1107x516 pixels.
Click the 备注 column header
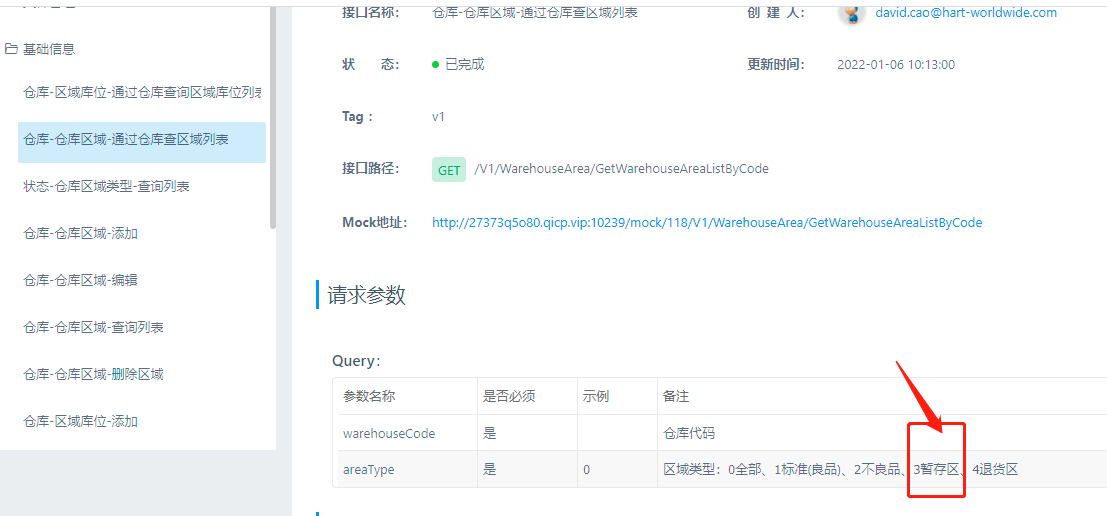676,397
